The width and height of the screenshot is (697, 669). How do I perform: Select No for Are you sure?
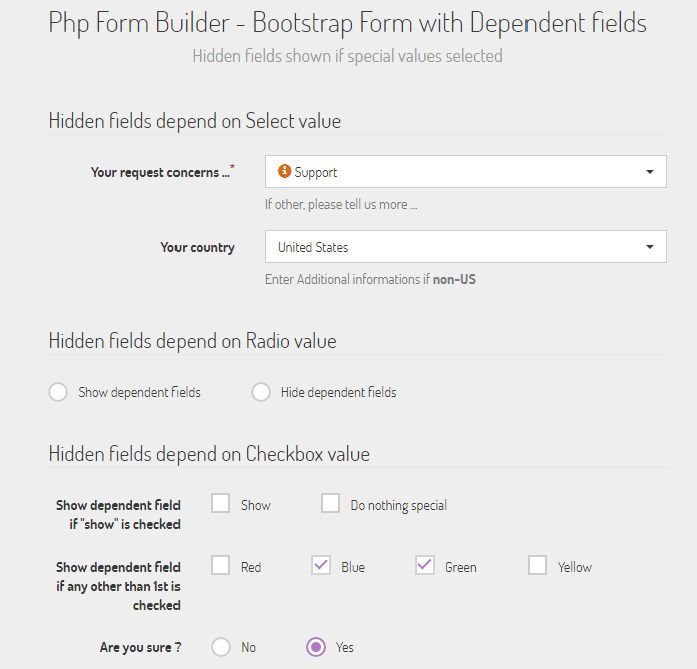(221, 647)
